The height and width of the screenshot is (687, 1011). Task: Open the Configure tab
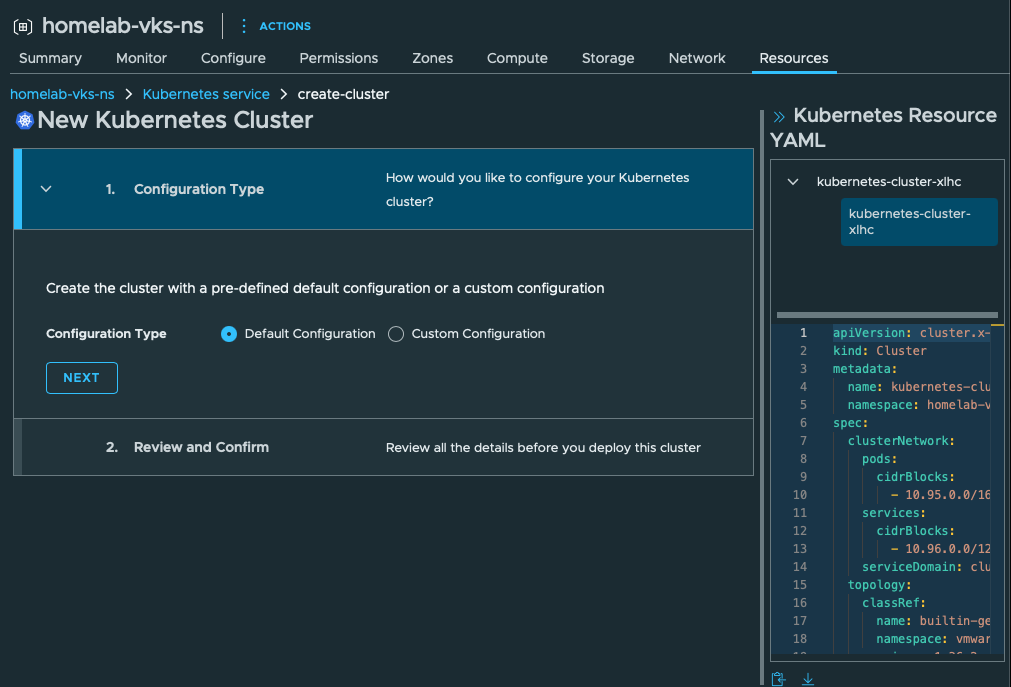click(x=233, y=58)
